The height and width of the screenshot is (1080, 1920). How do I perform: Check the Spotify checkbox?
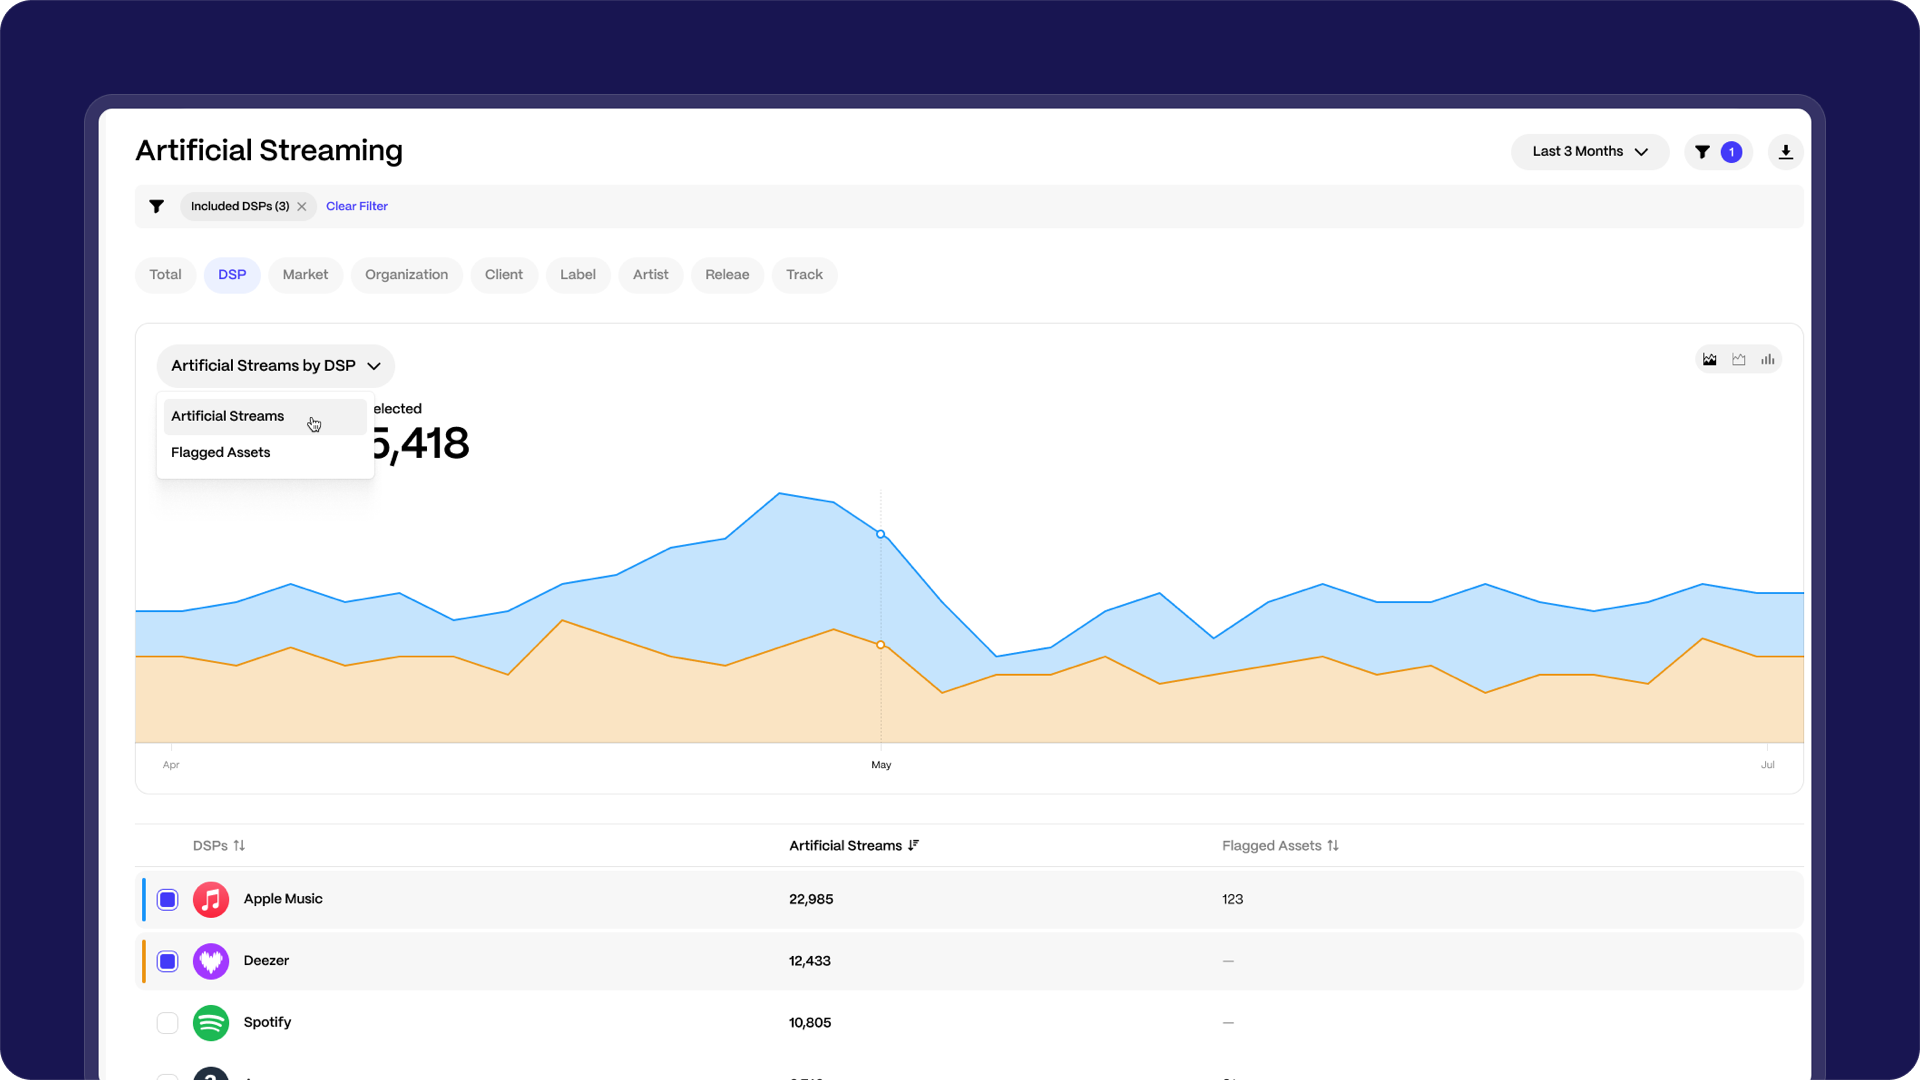click(x=168, y=1023)
